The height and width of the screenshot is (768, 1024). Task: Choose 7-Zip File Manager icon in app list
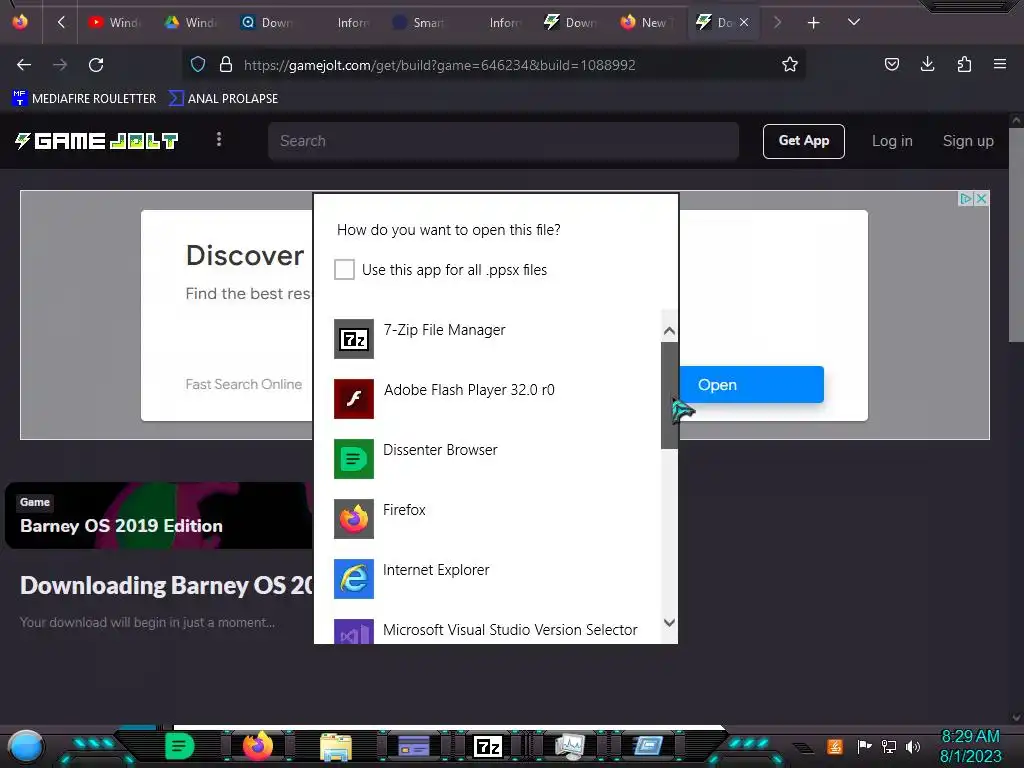pyautogui.click(x=354, y=339)
